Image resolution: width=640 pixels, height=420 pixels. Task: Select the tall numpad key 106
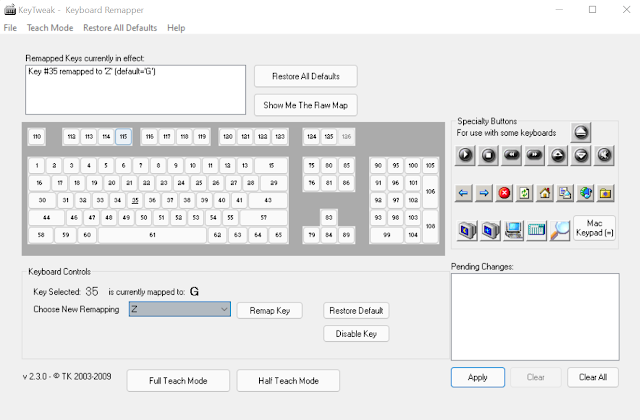click(x=430, y=191)
